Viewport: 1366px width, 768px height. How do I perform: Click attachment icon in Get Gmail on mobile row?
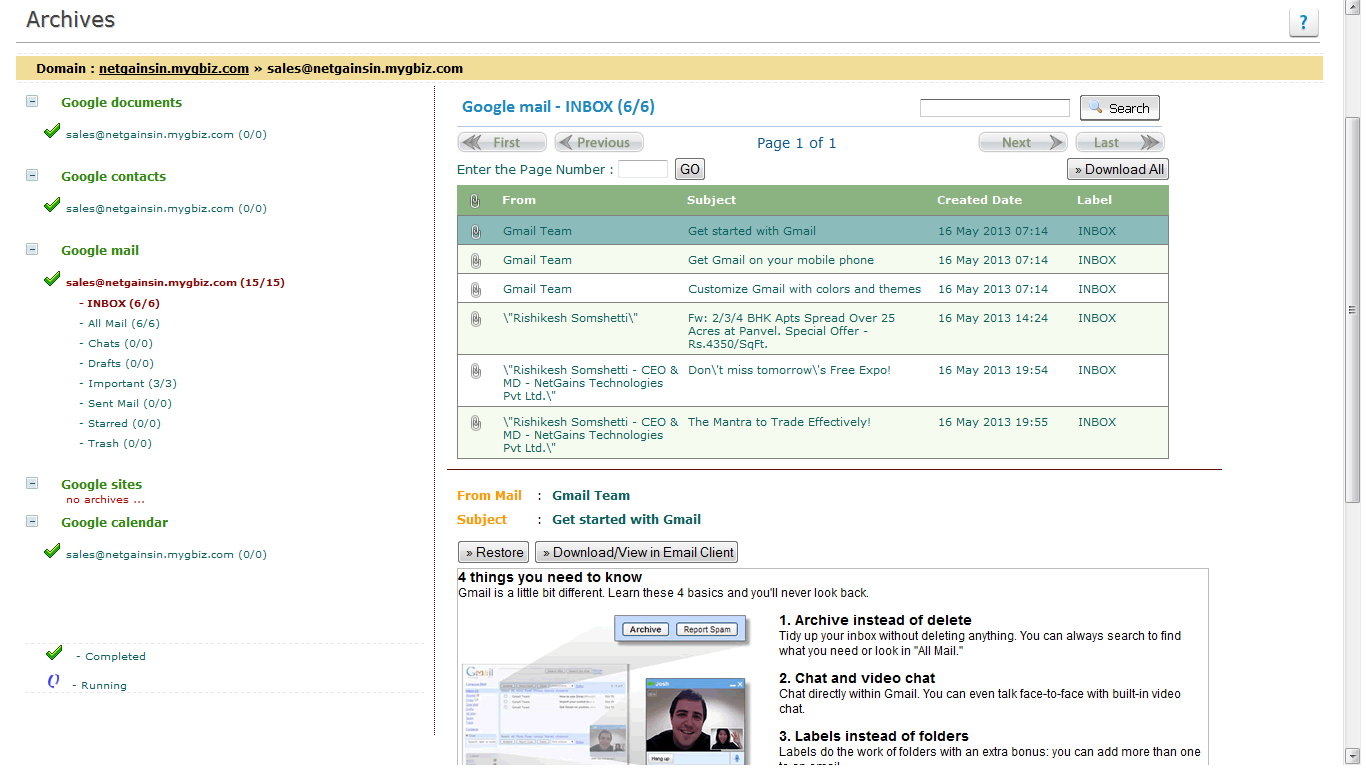475,260
